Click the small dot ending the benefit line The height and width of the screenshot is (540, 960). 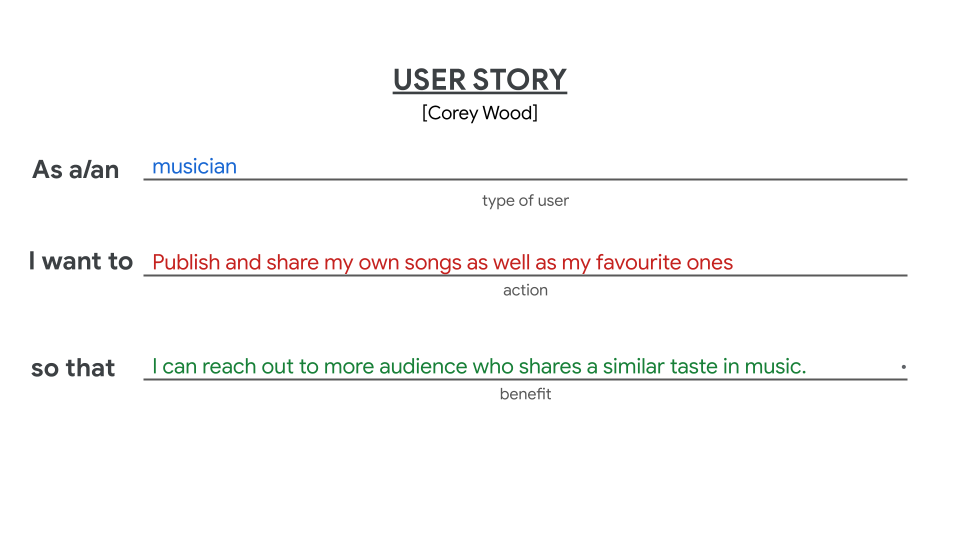(903, 367)
